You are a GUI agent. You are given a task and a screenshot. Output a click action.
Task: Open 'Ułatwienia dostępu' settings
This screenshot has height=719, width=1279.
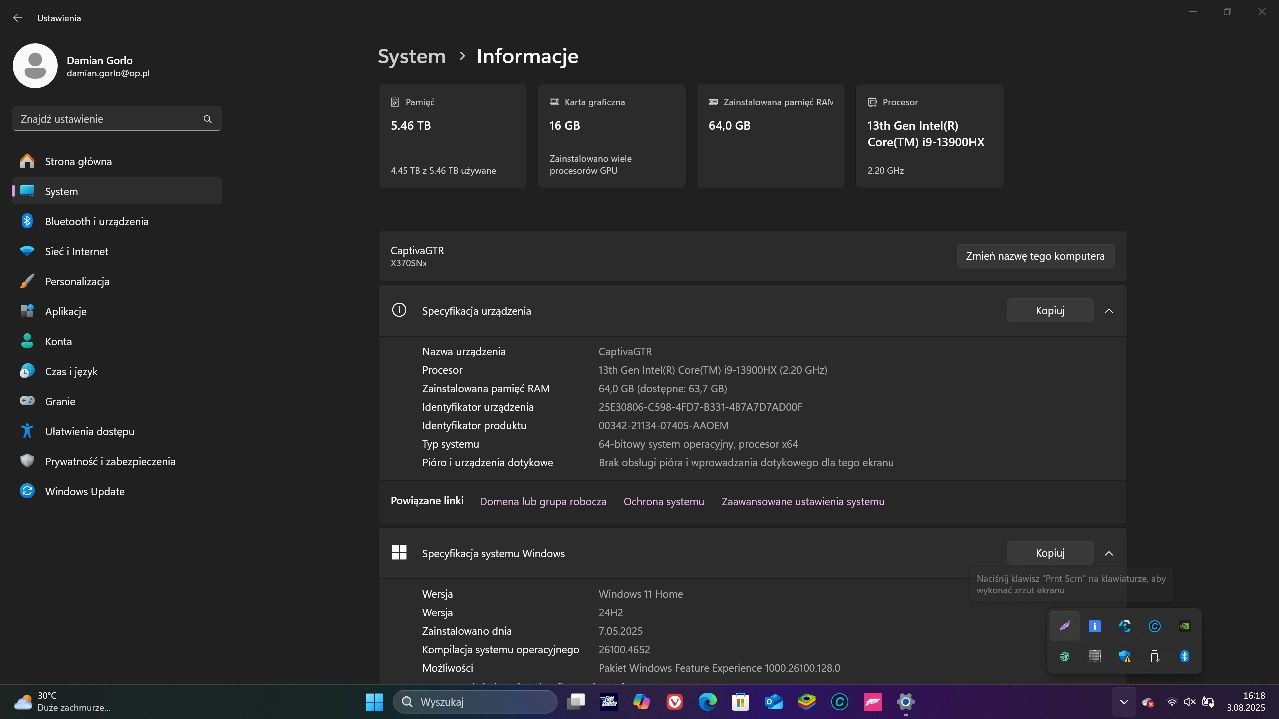click(117, 431)
